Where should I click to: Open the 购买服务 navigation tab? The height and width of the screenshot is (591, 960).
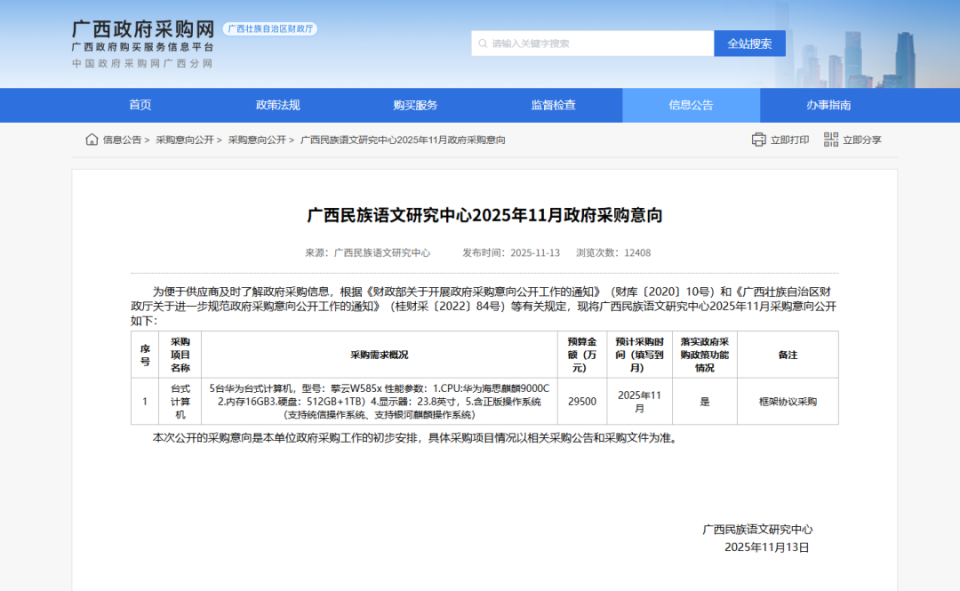pos(416,104)
